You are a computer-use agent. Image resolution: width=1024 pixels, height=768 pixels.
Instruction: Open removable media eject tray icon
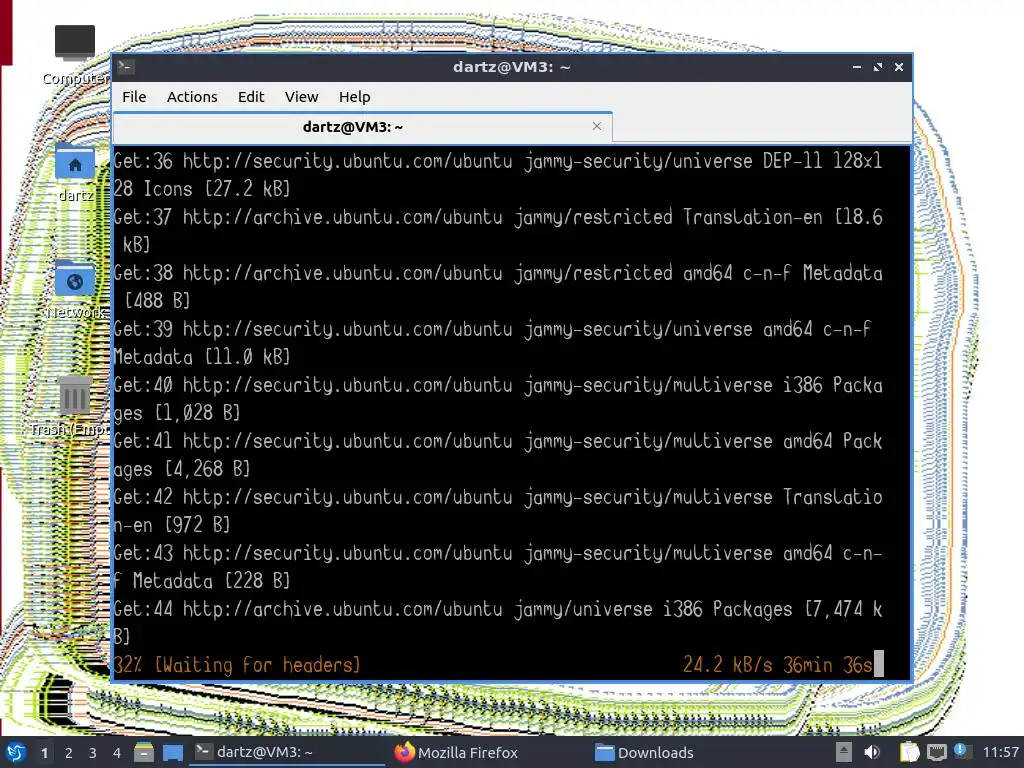(x=844, y=752)
